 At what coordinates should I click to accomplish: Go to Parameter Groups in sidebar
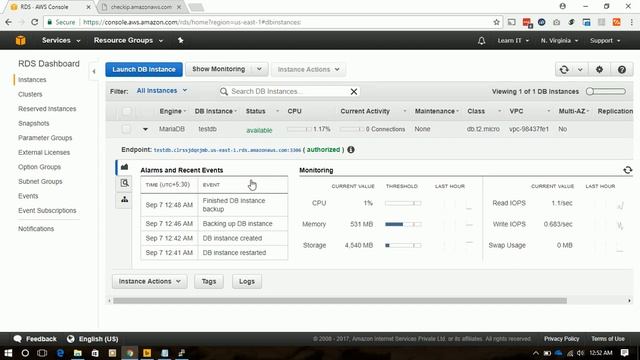point(45,138)
